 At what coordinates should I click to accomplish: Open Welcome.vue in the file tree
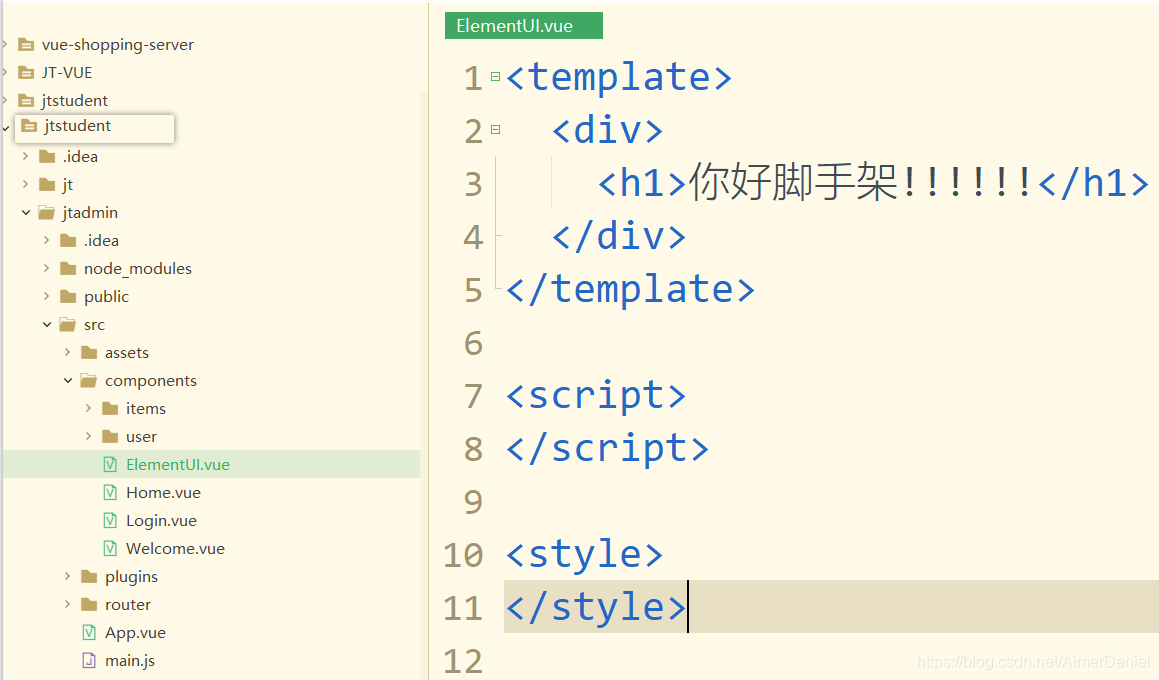click(175, 549)
